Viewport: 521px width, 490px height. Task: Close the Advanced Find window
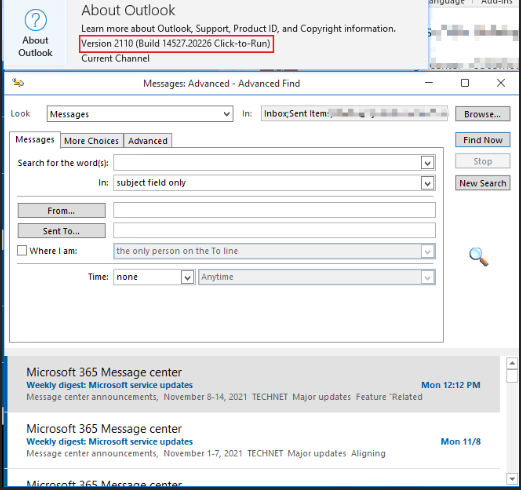coord(501,83)
